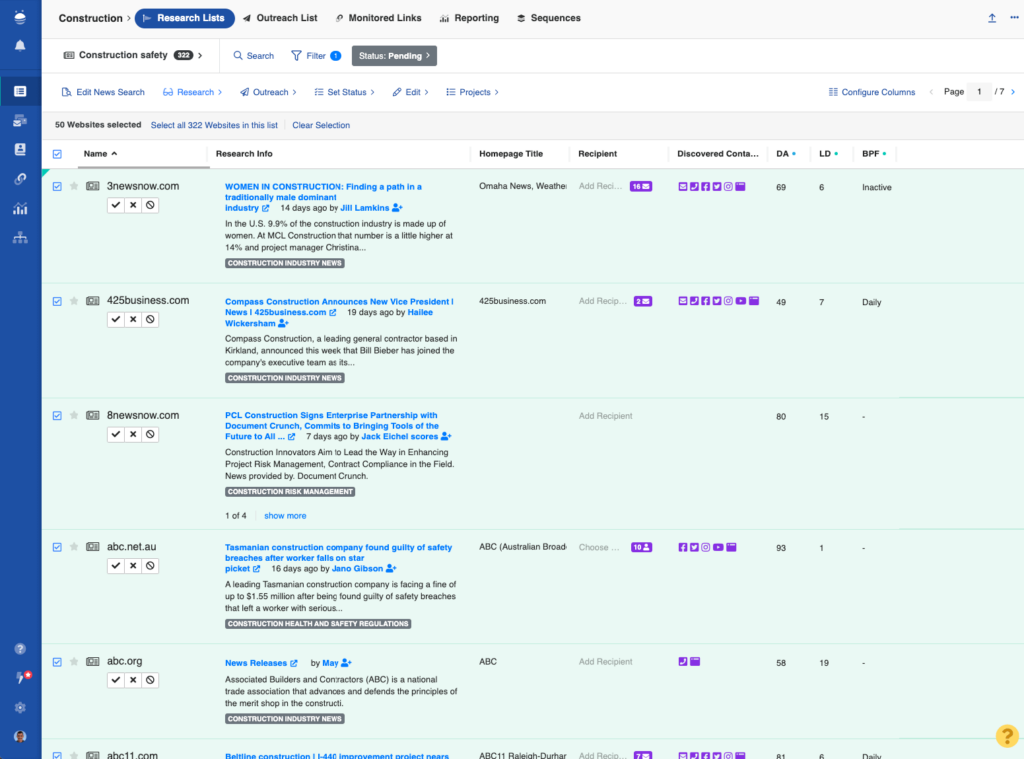Image resolution: width=1024 pixels, height=759 pixels.
Task: Open Configure Columns
Action: click(x=872, y=92)
